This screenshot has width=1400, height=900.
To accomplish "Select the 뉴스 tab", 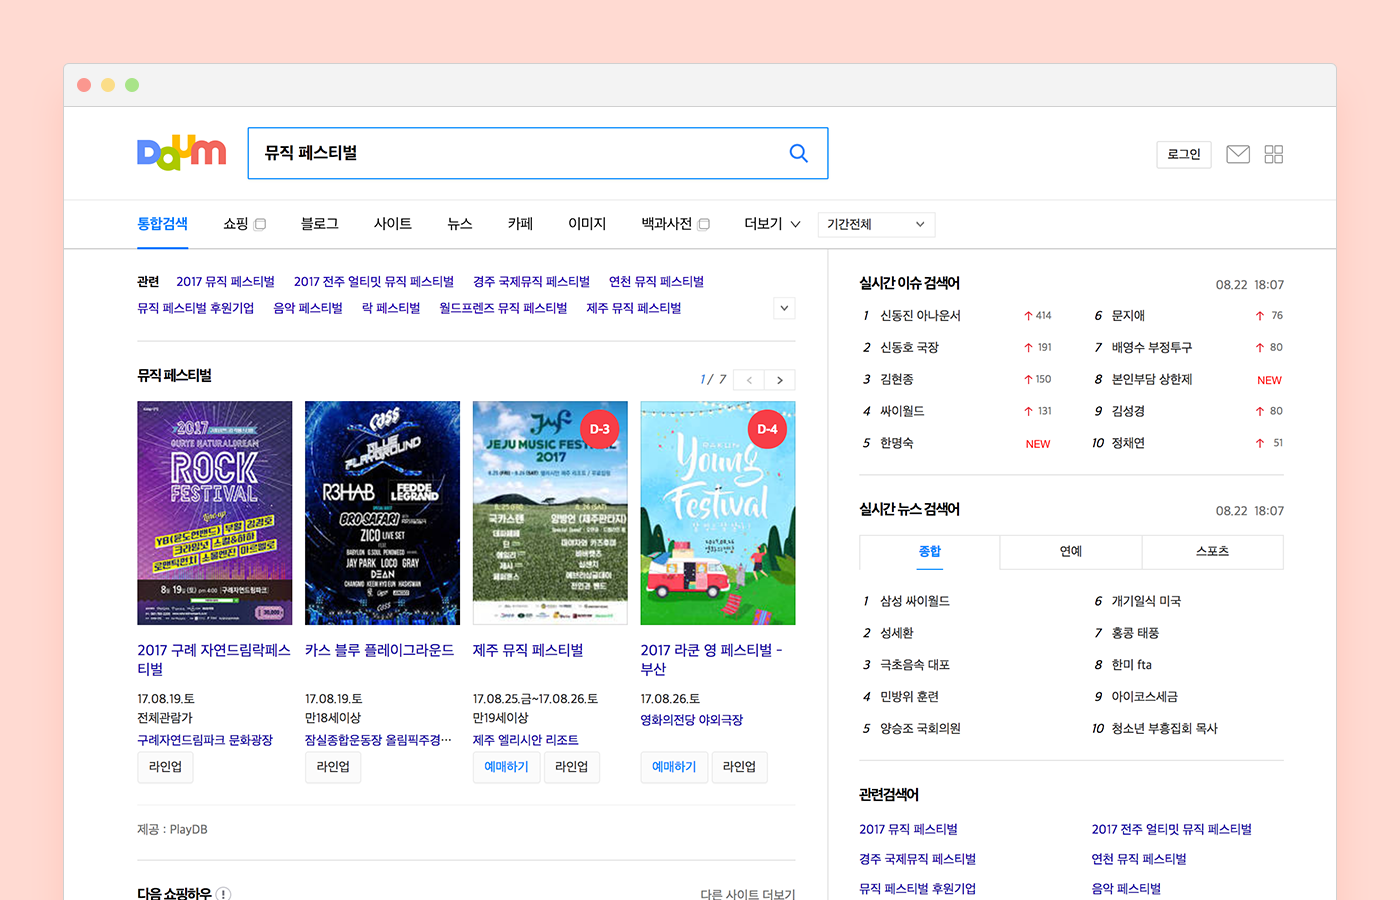I will click(460, 224).
